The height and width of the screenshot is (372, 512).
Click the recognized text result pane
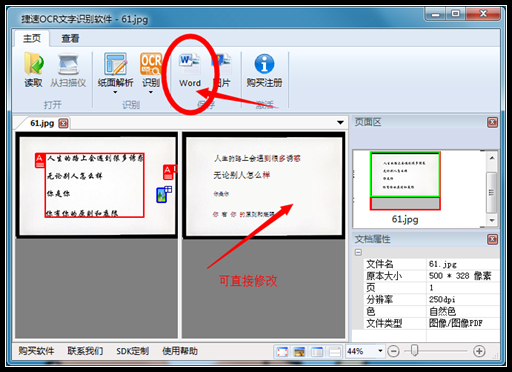(x=263, y=186)
